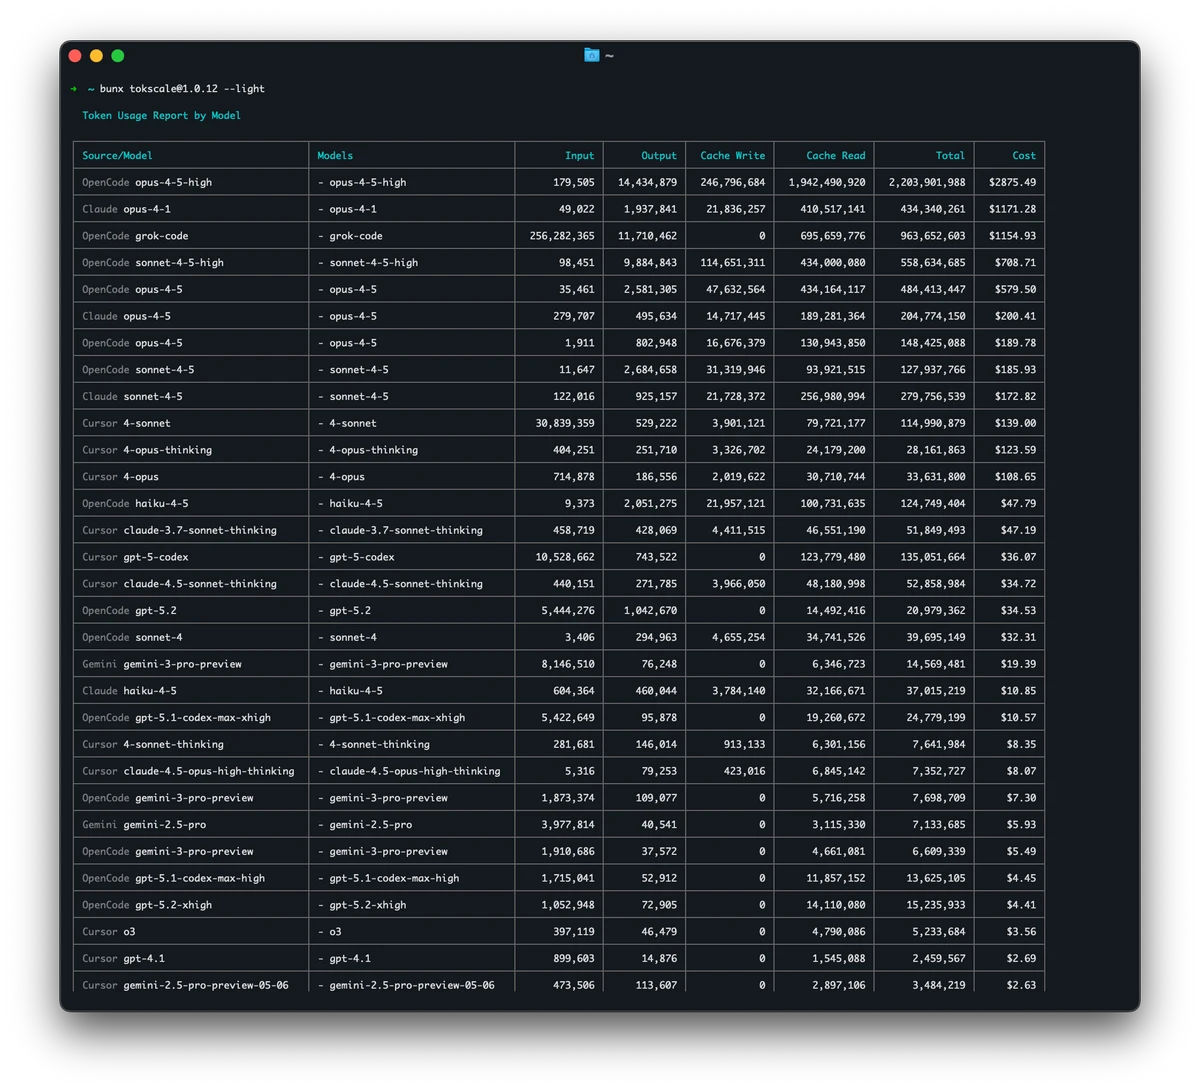Click the cost value '$200.41'
Image resolution: width=1200 pixels, height=1091 pixels.
coord(1015,316)
